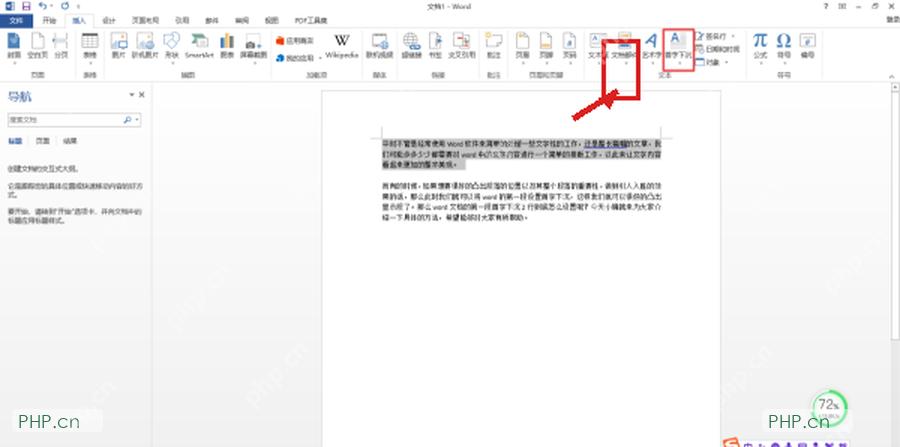Image resolution: width=900 pixels, height=447 pixels.
Task: Open the Office Store (应用商店)
Action: 295,41
